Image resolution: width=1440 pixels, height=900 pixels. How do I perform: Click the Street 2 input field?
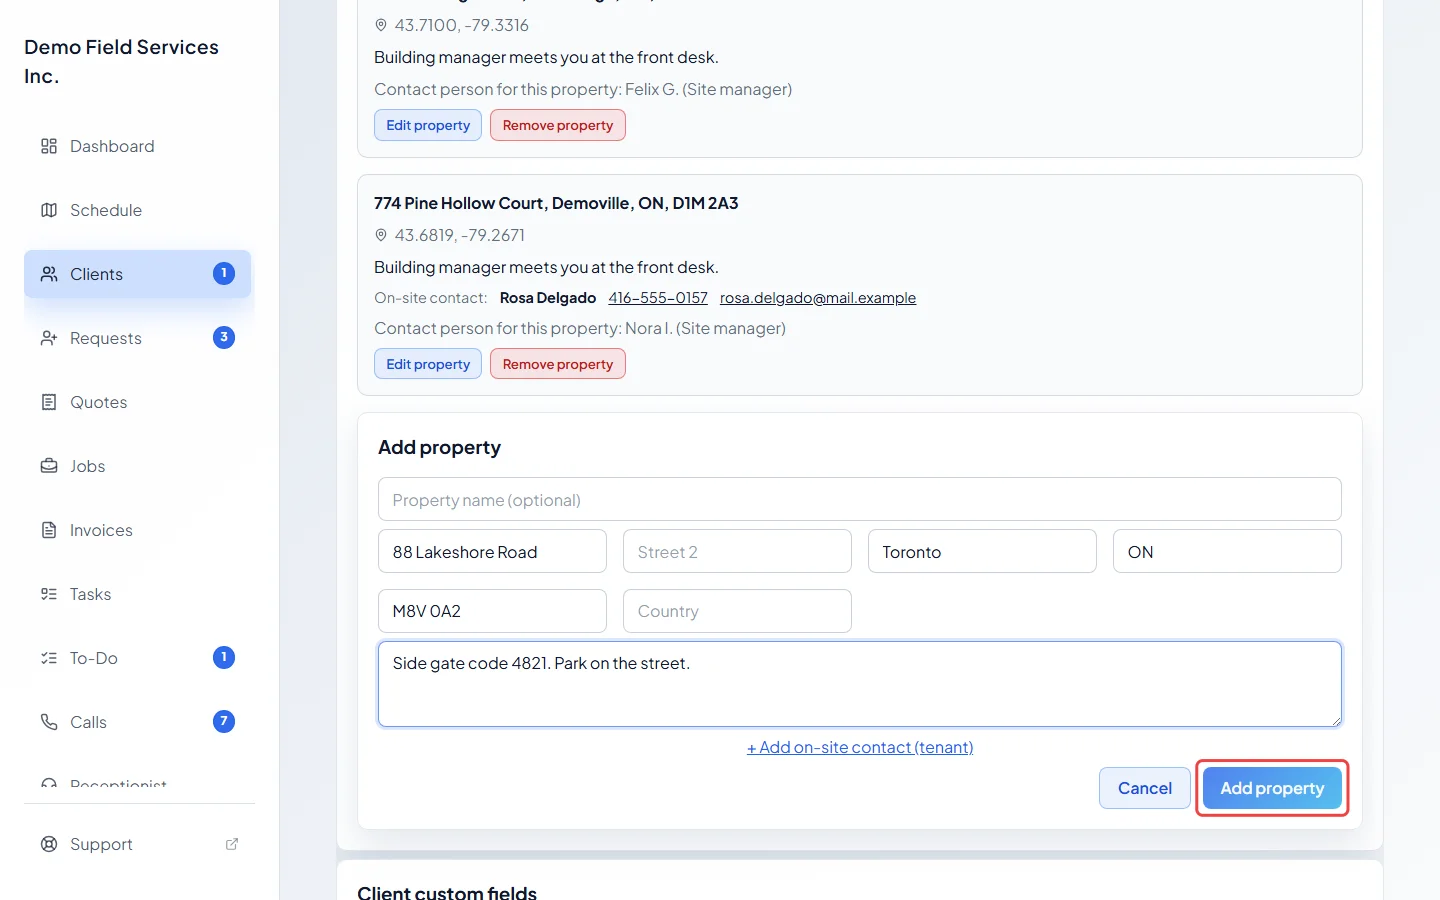tap(737, 551)
